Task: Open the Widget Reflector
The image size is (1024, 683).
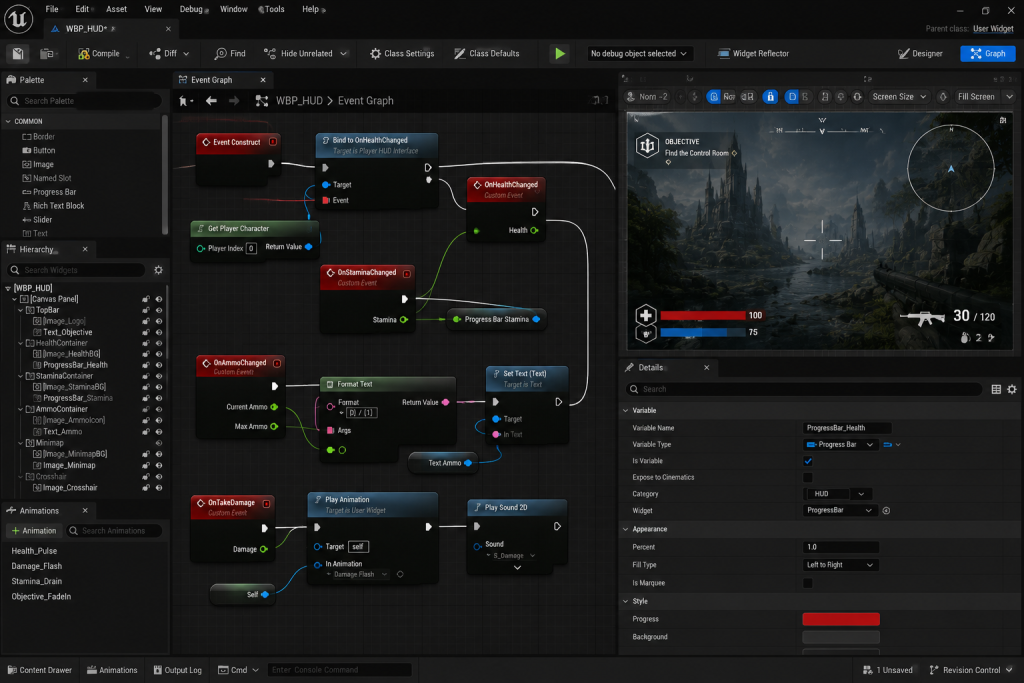Action: 753,54
